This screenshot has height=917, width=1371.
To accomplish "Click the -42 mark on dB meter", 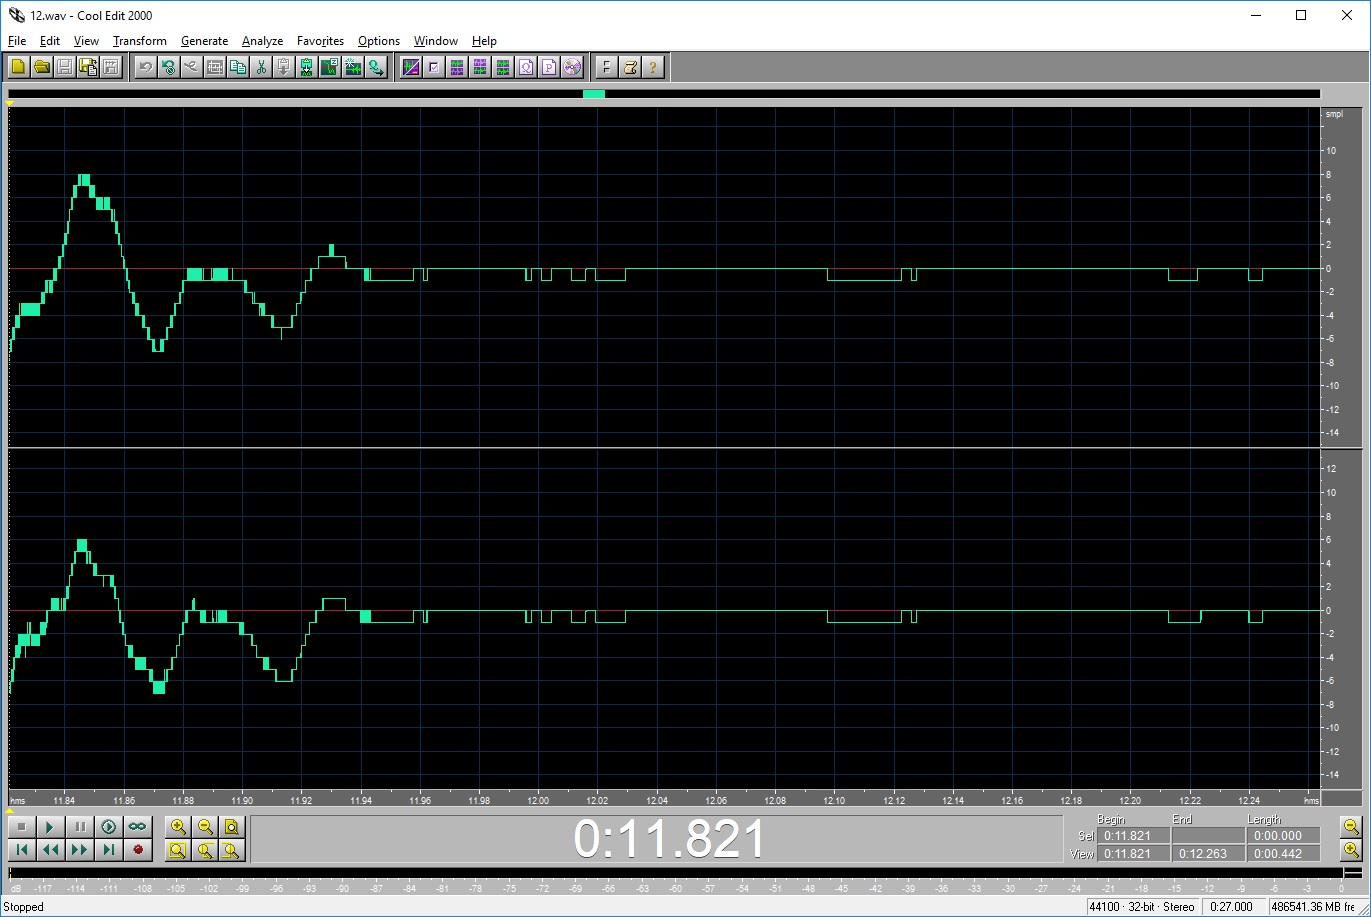I will (x=875, y=889).
